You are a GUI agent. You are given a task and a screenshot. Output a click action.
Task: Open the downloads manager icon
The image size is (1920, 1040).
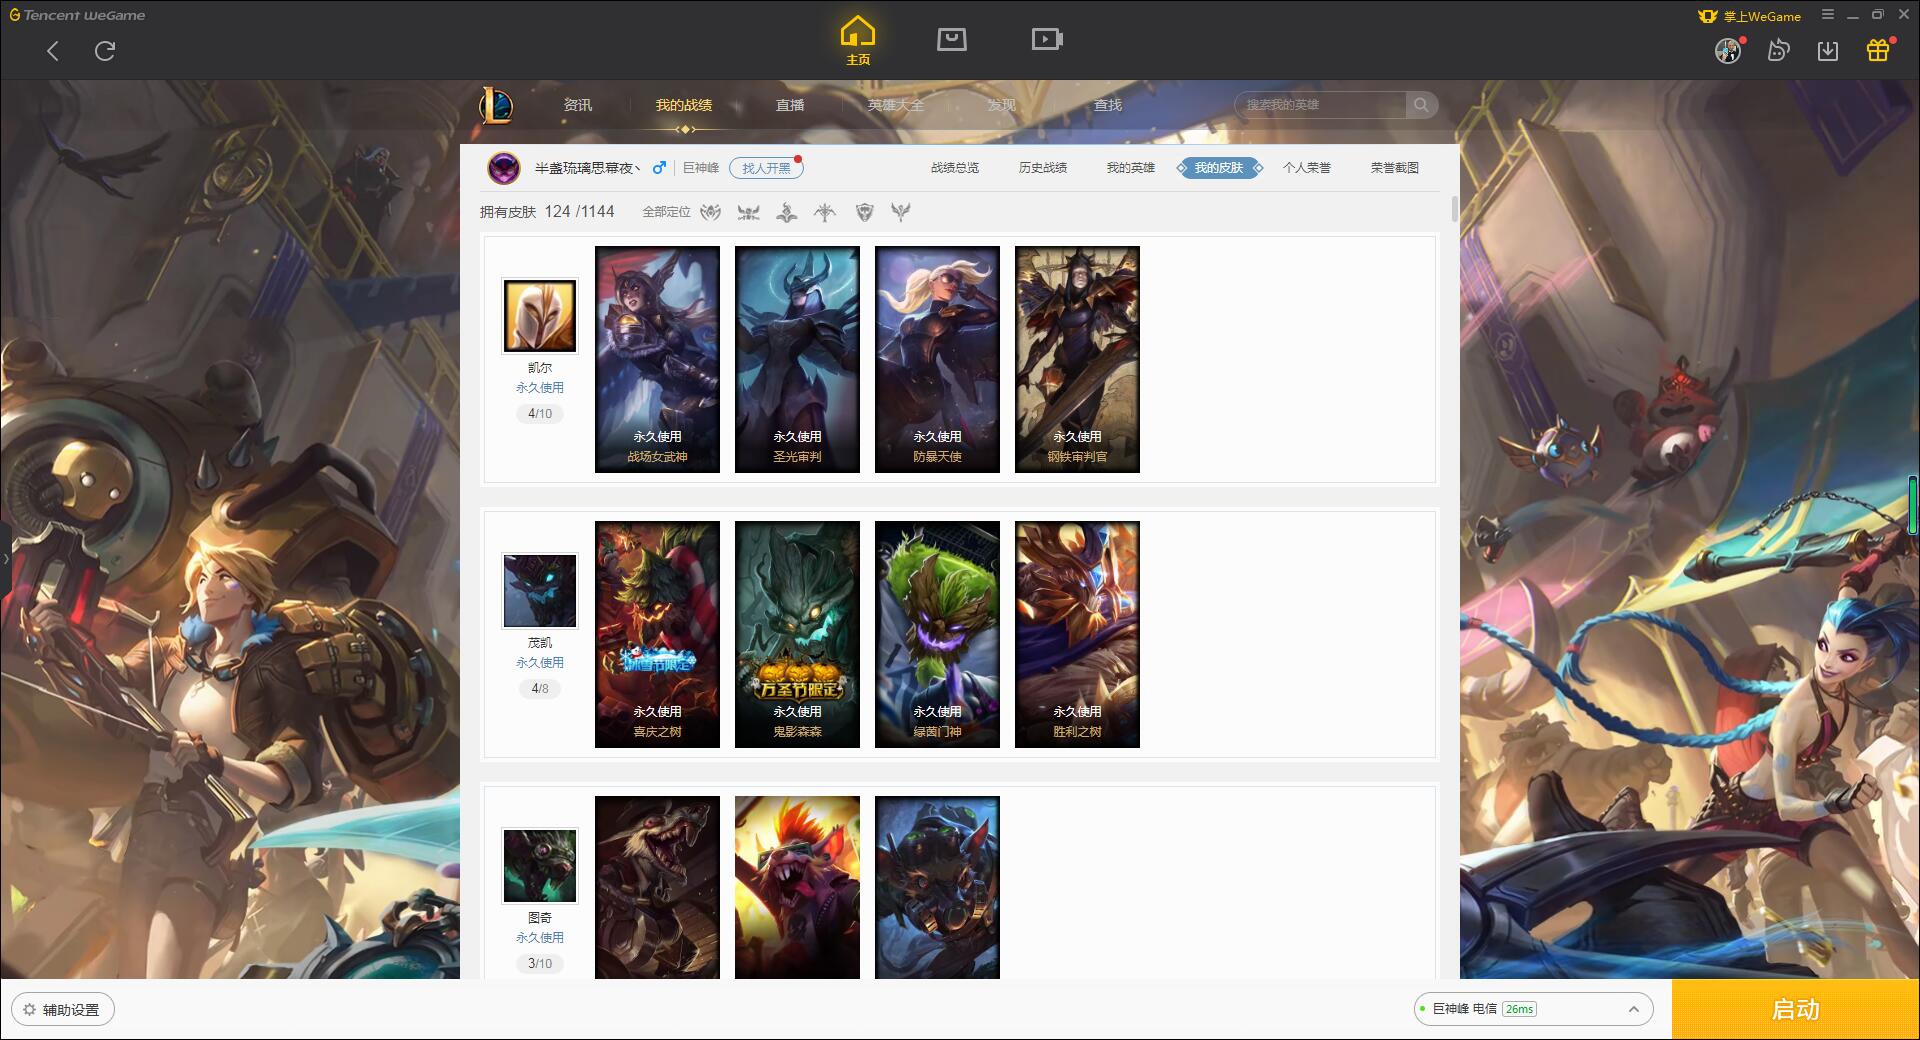[1828, 51]
